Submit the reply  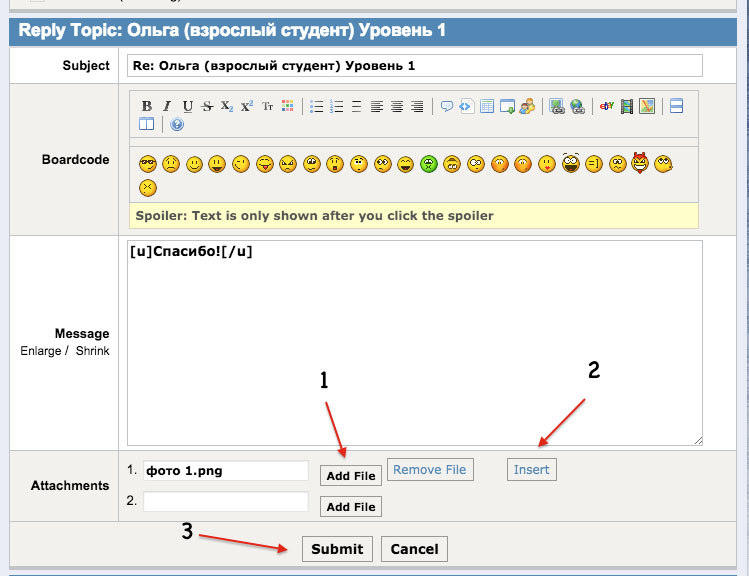point(337,549)
